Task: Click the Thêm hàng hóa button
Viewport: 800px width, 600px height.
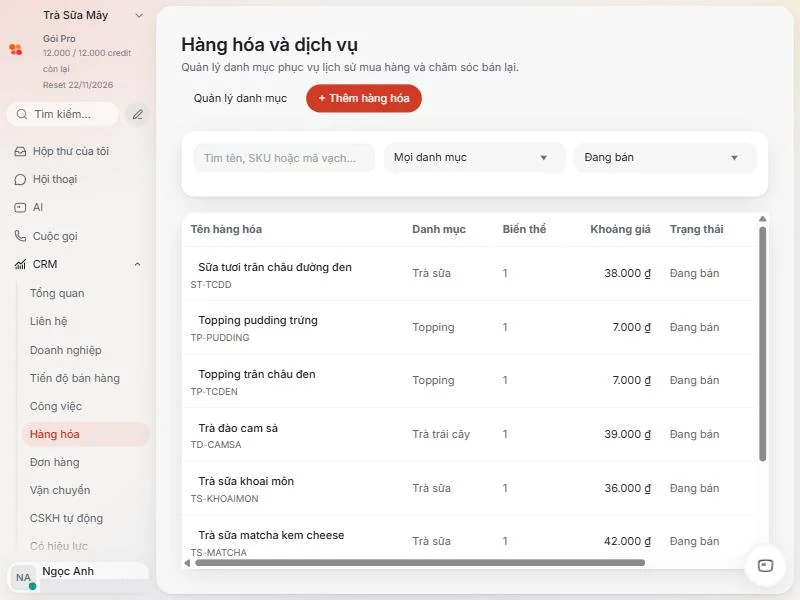Action: pos(364,98)
